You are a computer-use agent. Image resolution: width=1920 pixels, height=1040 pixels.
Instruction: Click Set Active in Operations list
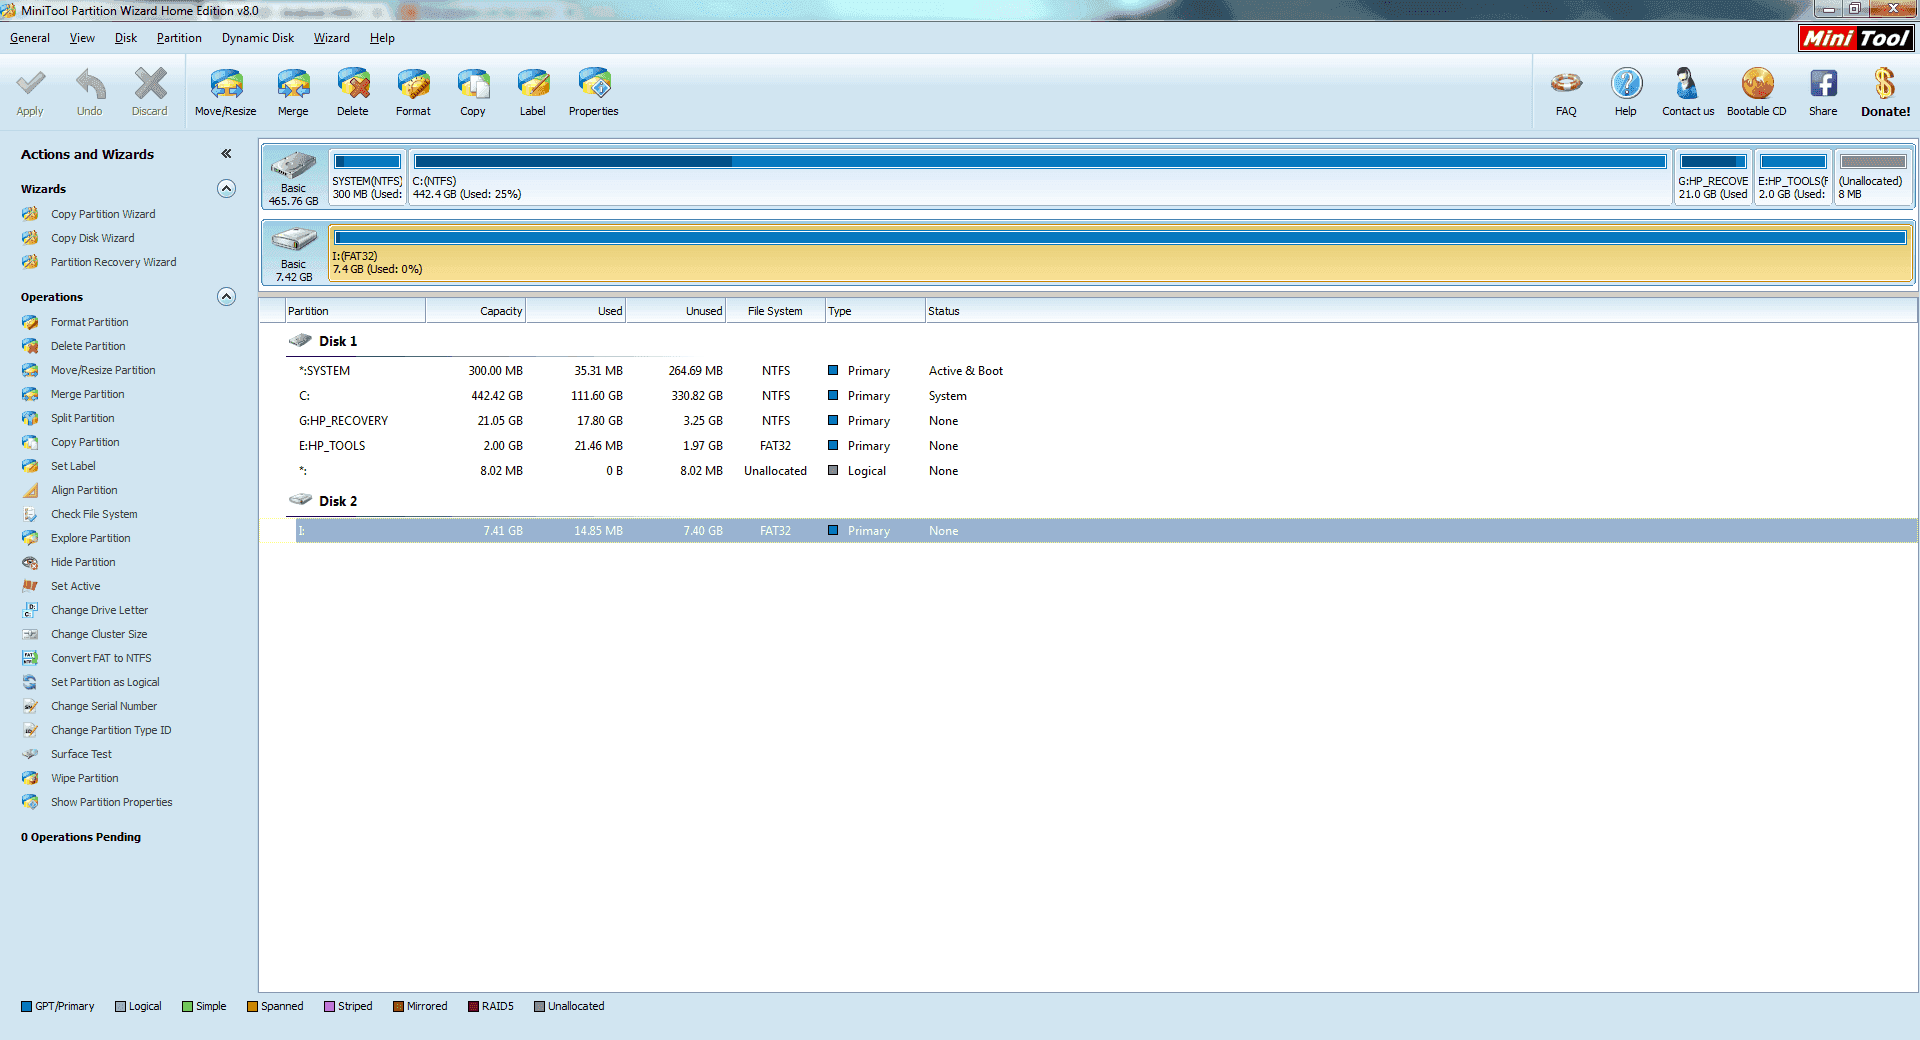(x=76, y=586)
